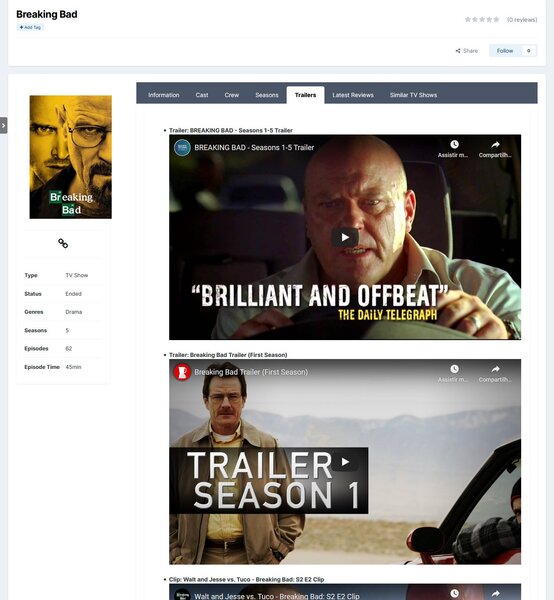Screen dimensions: 554x600
Task: Click Watch Later clock on Tuco clip video
Action: [x=454, y=593]
